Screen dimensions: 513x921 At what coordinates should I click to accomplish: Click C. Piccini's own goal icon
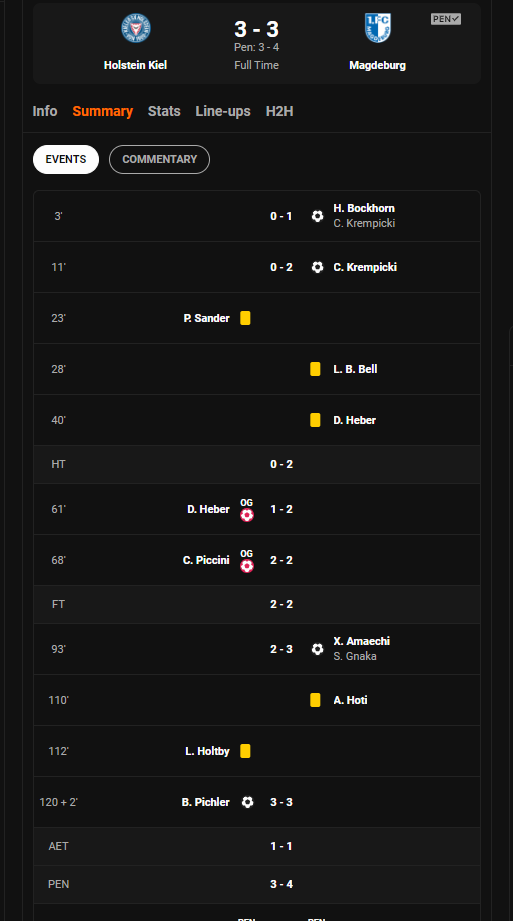pos(247,566)
